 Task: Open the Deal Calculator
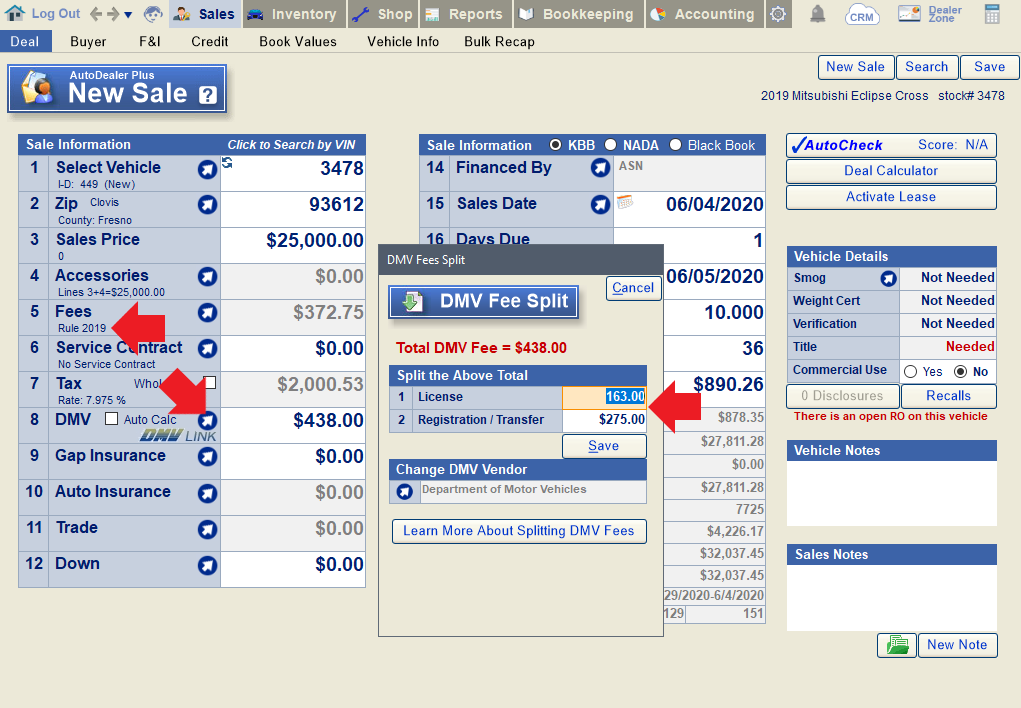(891, 171)
